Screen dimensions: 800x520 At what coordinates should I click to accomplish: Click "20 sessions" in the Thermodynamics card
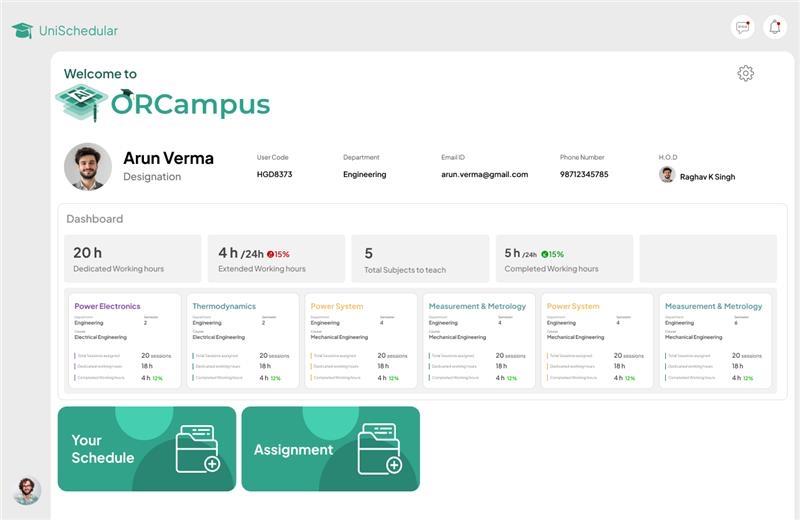tap(274, 355)
